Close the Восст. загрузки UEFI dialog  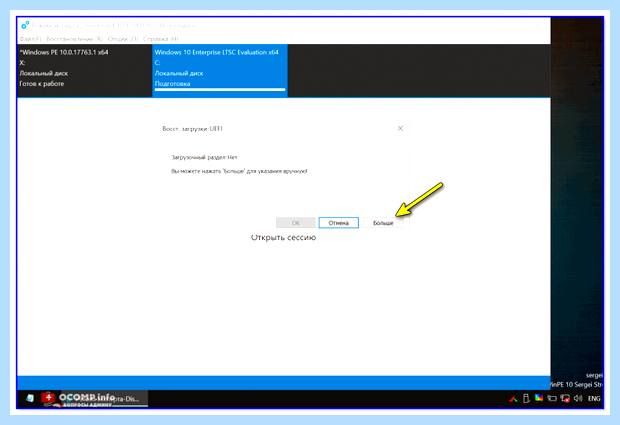click(x=400, y=128)
